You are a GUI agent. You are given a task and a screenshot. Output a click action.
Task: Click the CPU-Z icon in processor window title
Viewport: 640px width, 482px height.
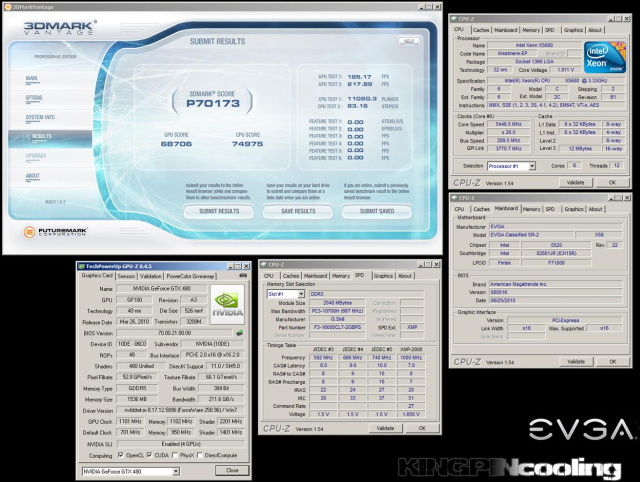pos(454,19)
